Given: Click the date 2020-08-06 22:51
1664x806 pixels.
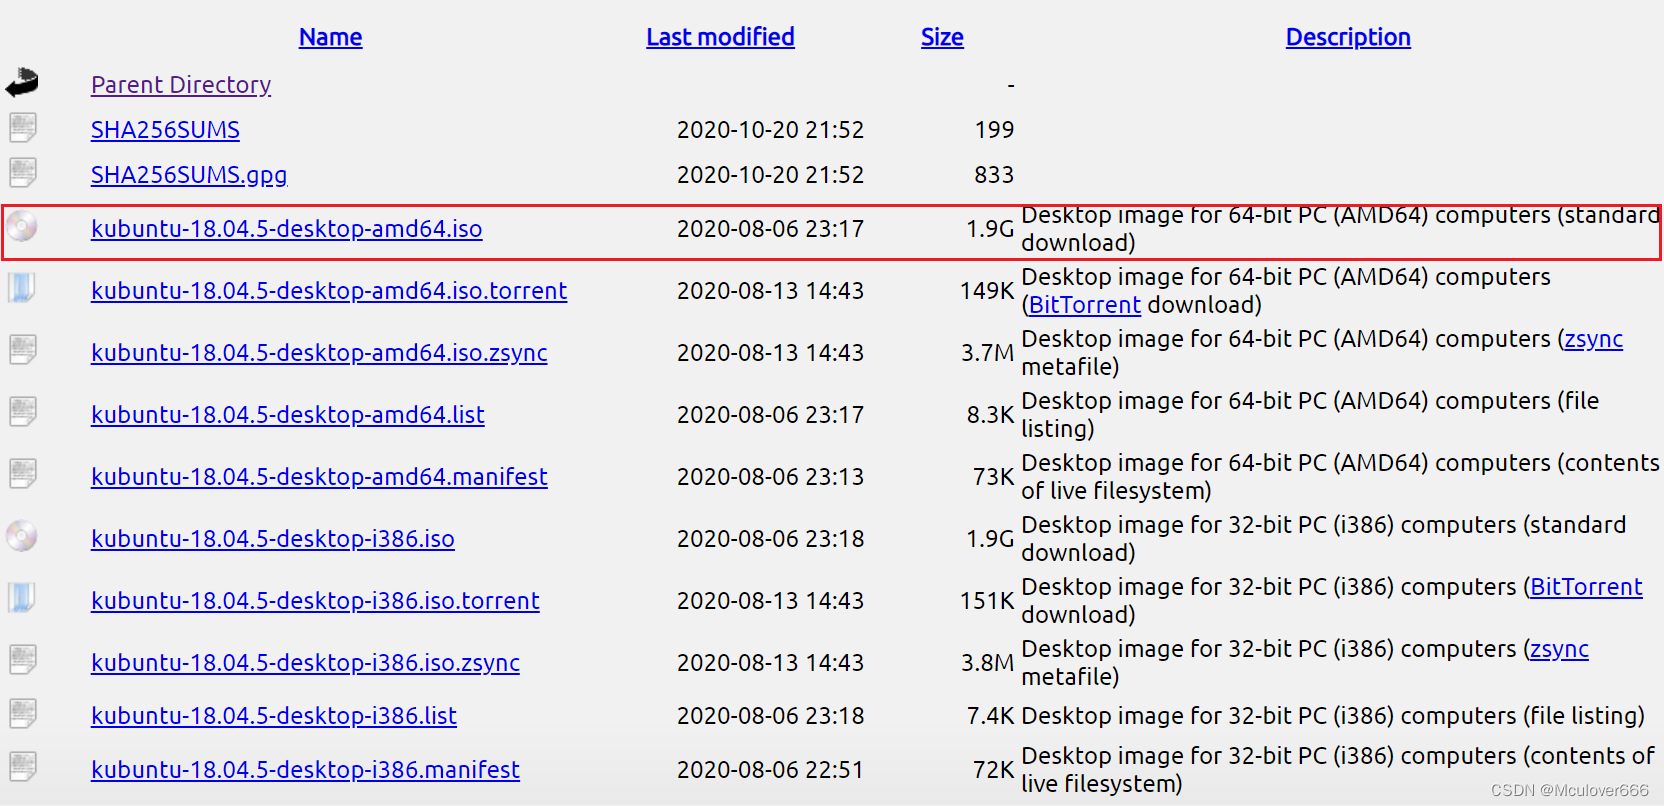Looking at the screenshot, I should [x=770, y=770].
